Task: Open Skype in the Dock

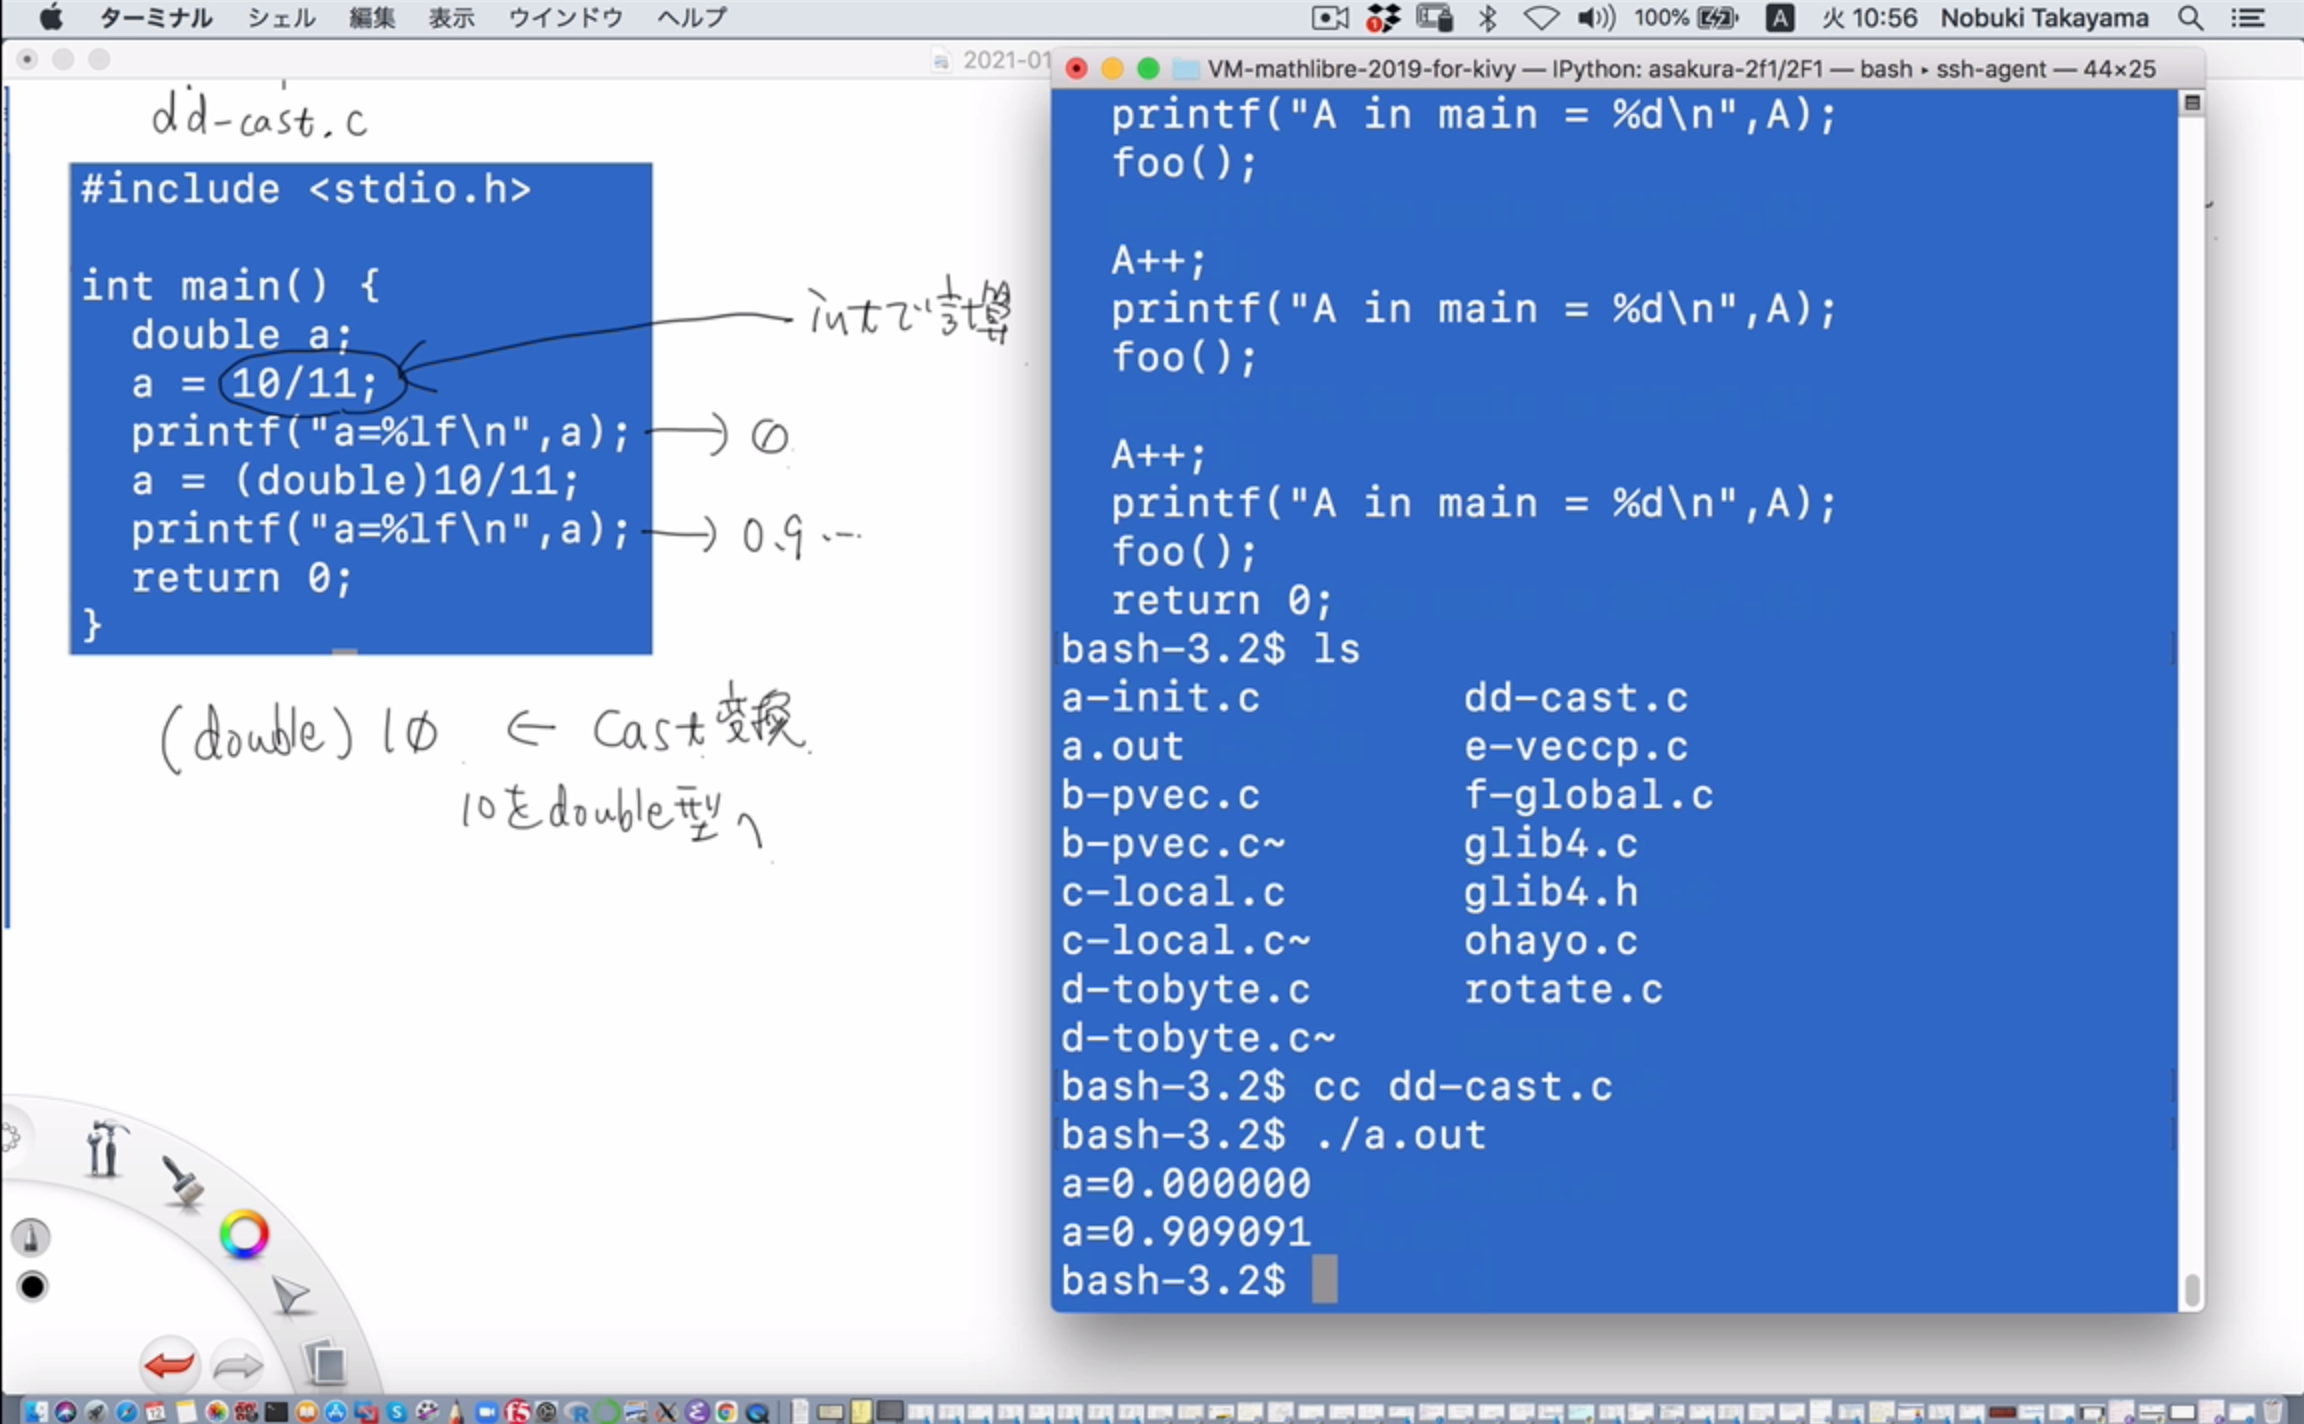Action: click(x=397, y=1411)
